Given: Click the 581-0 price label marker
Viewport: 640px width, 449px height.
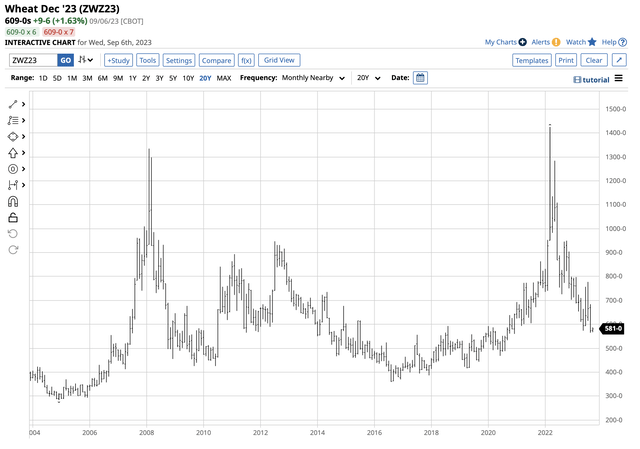Looking at the screenshot, I should 612,328.
